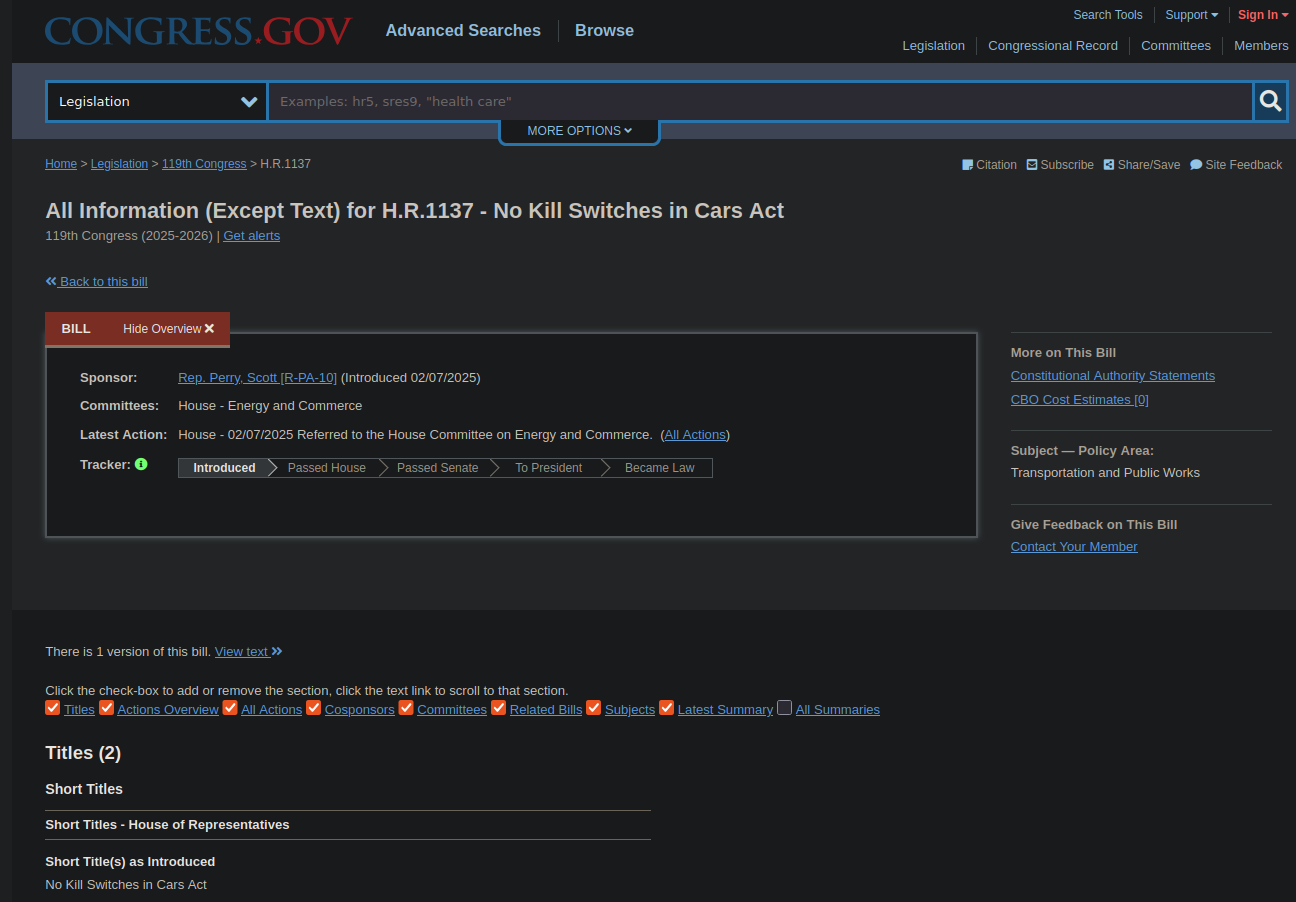This screenshot has width=1296, height=902.
Task: Click the "Titles (2)" section heading
Action: 83,753
